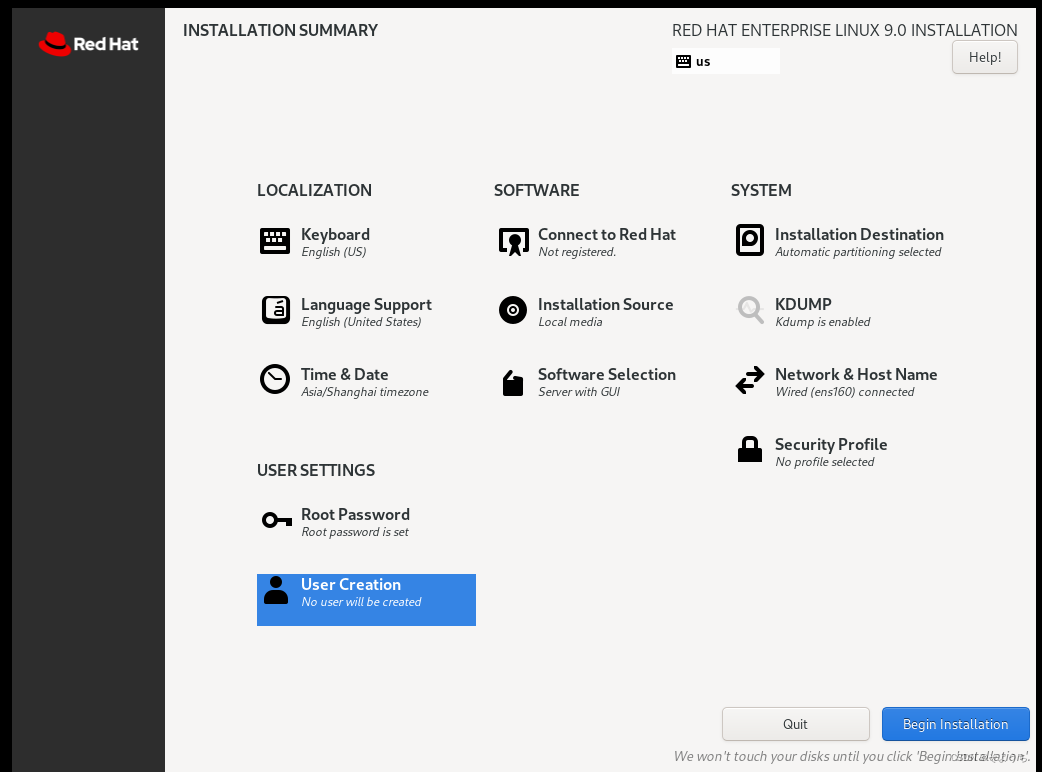Image resolution: width=1042 pixels, height=772 pixels.
Task: Click the USER SETTINGS section heading
Action: click(316, 470)
